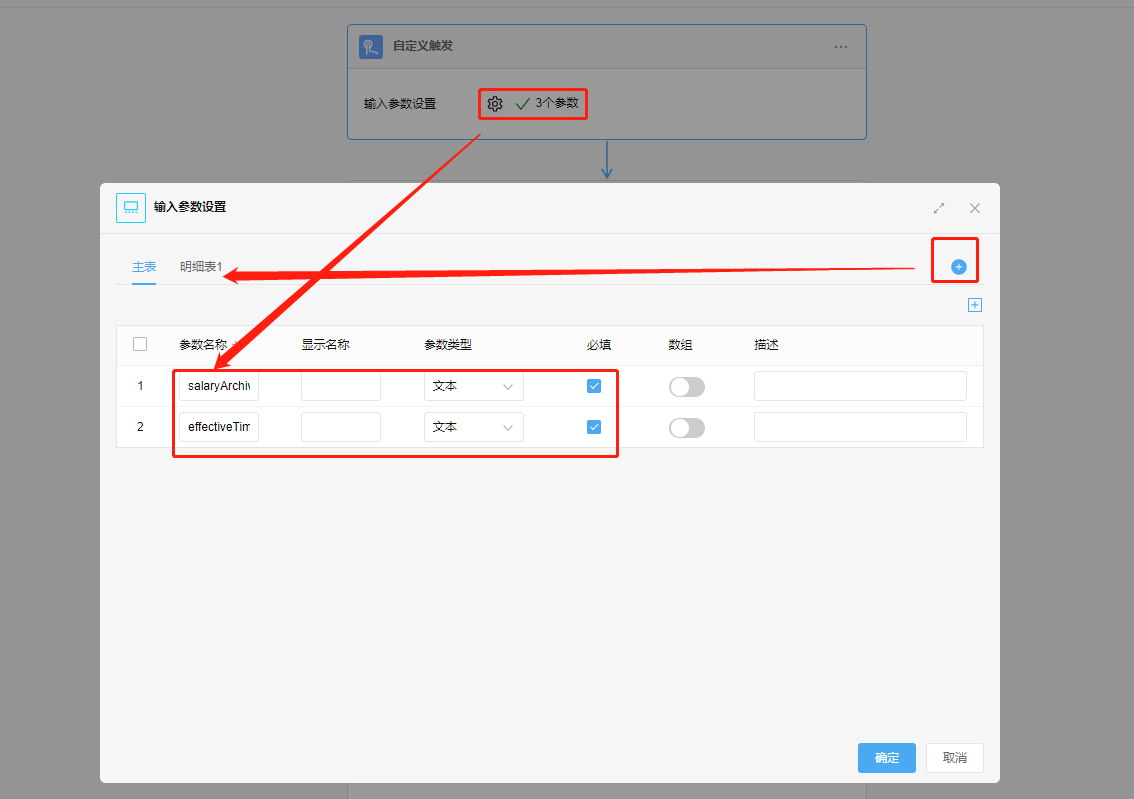Image resolution: width=1134 pixels, height=799 pixels.
Task: Click the 描述 field in row 2
Action: pos(860,427)
